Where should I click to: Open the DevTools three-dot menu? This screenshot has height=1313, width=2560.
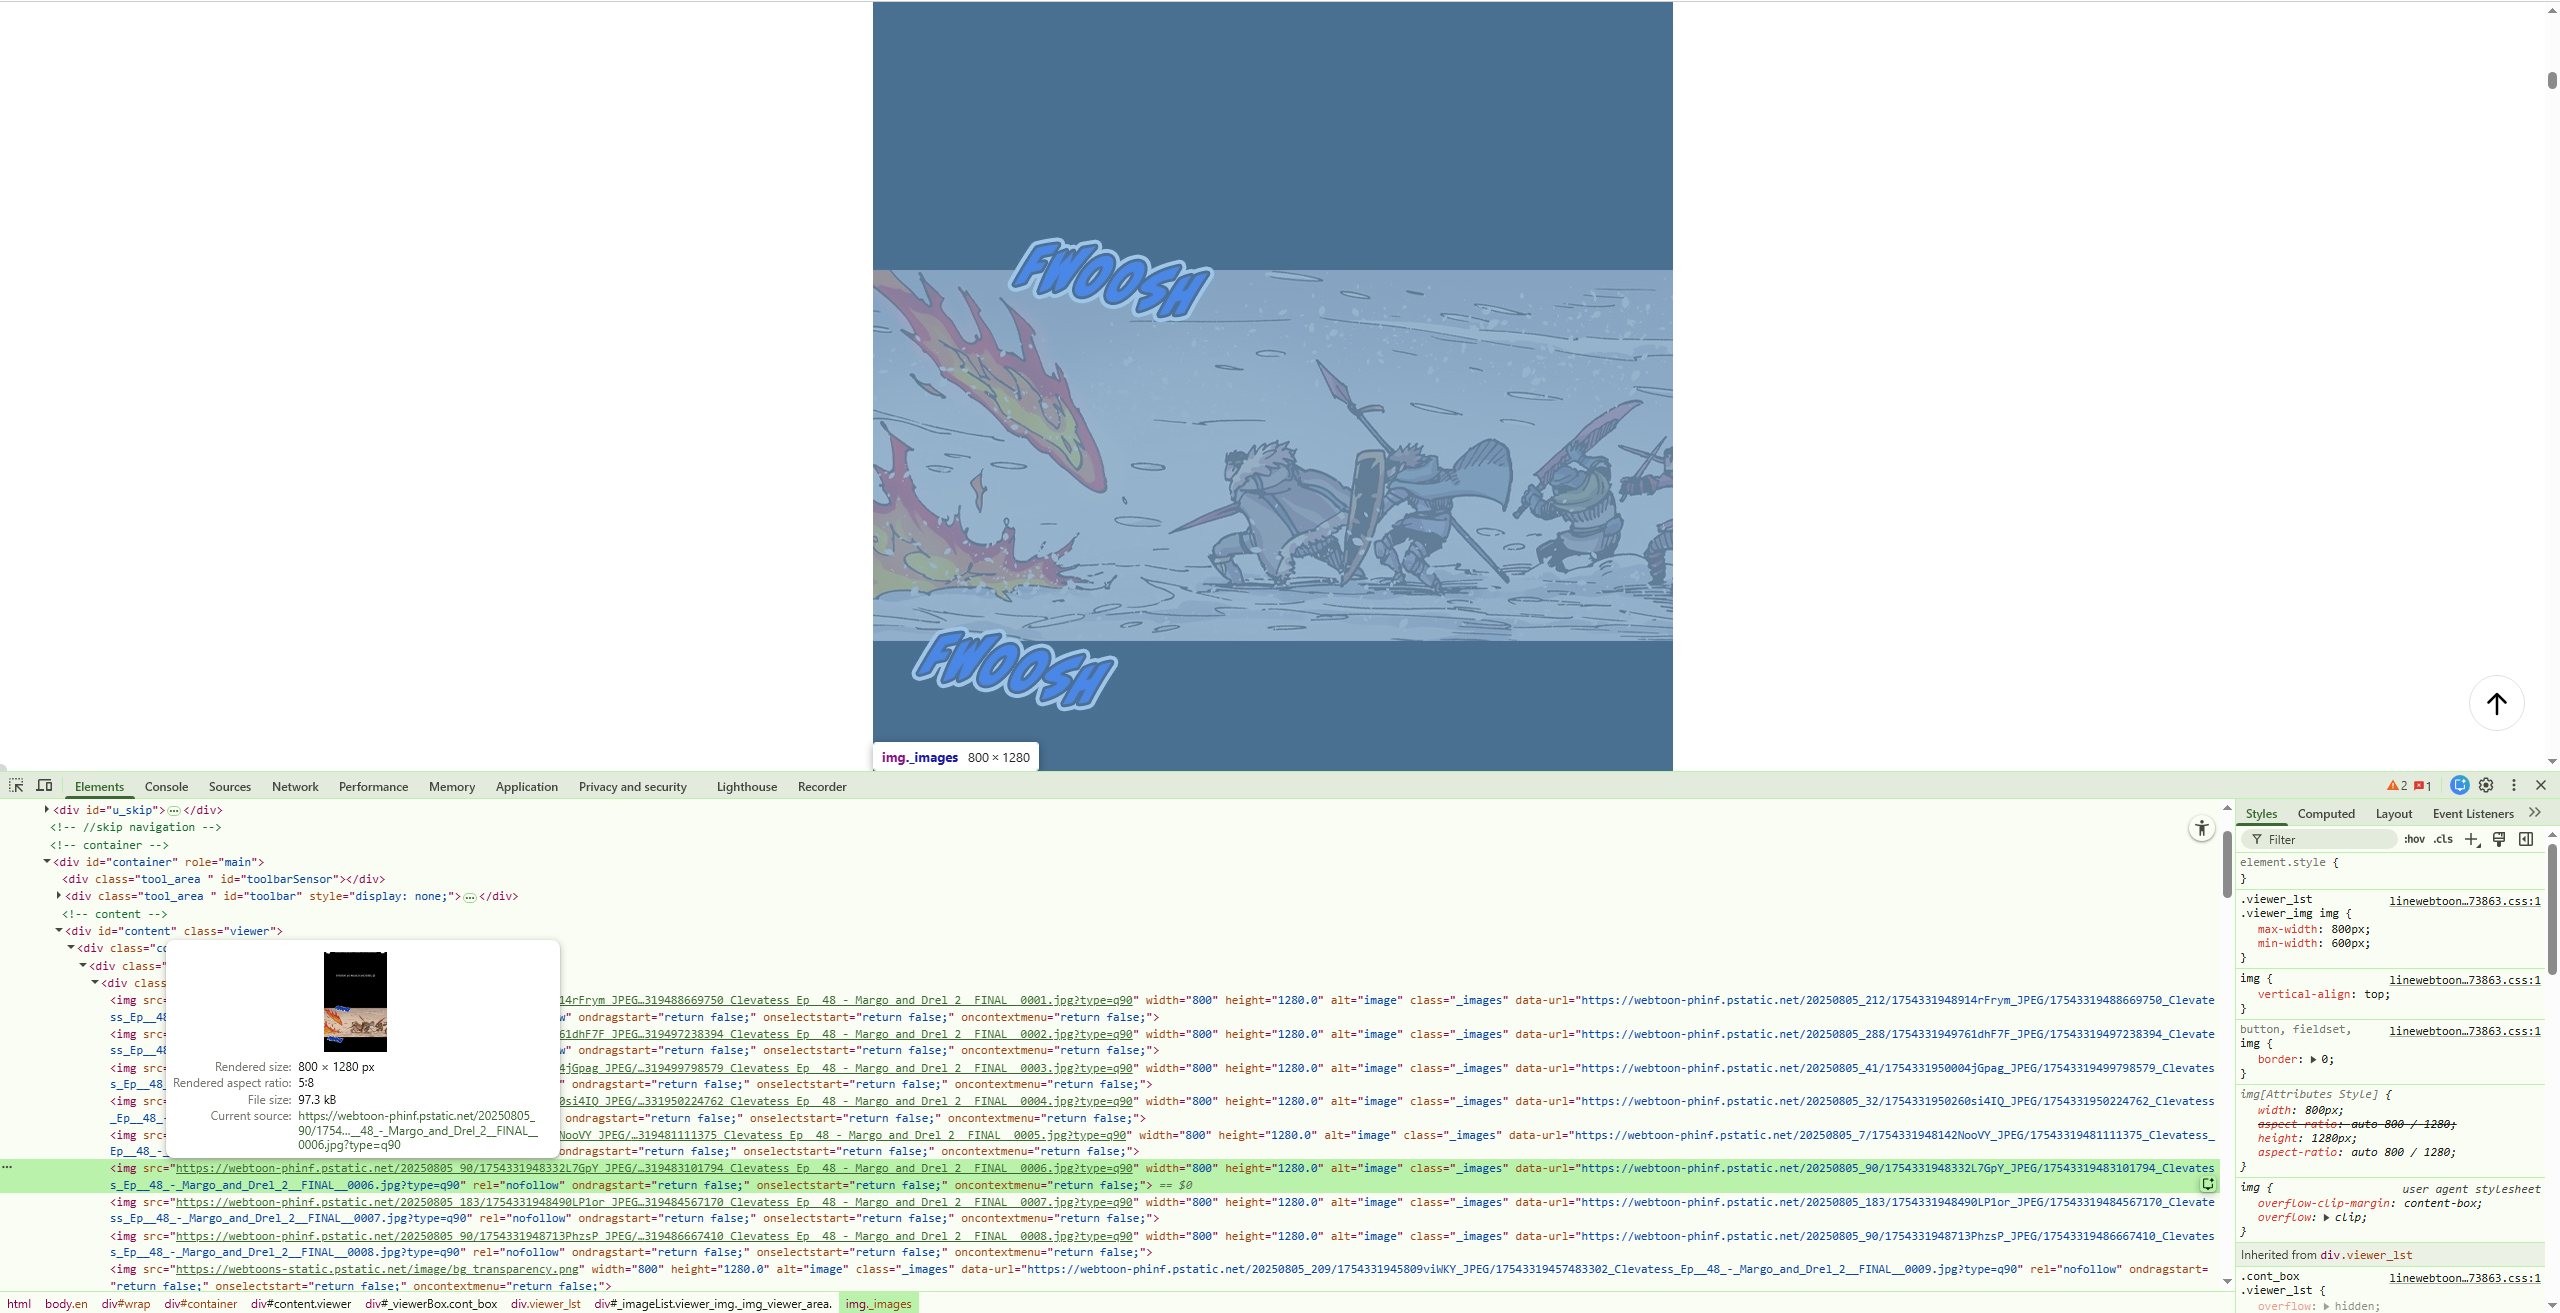coord(2514,786)
